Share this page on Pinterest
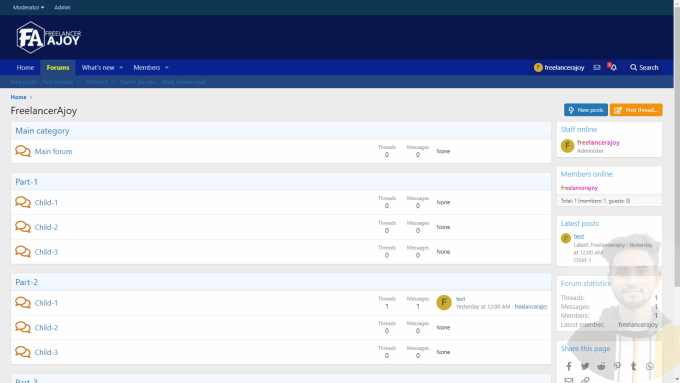The height and width of the screenshot is (383, 680). tap(617, 366)
